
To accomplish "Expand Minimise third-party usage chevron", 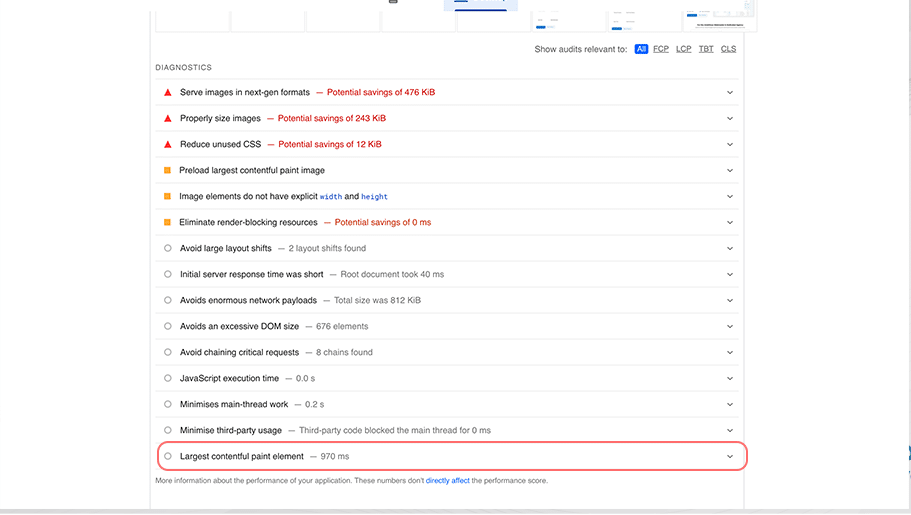I will coord(730,430).
